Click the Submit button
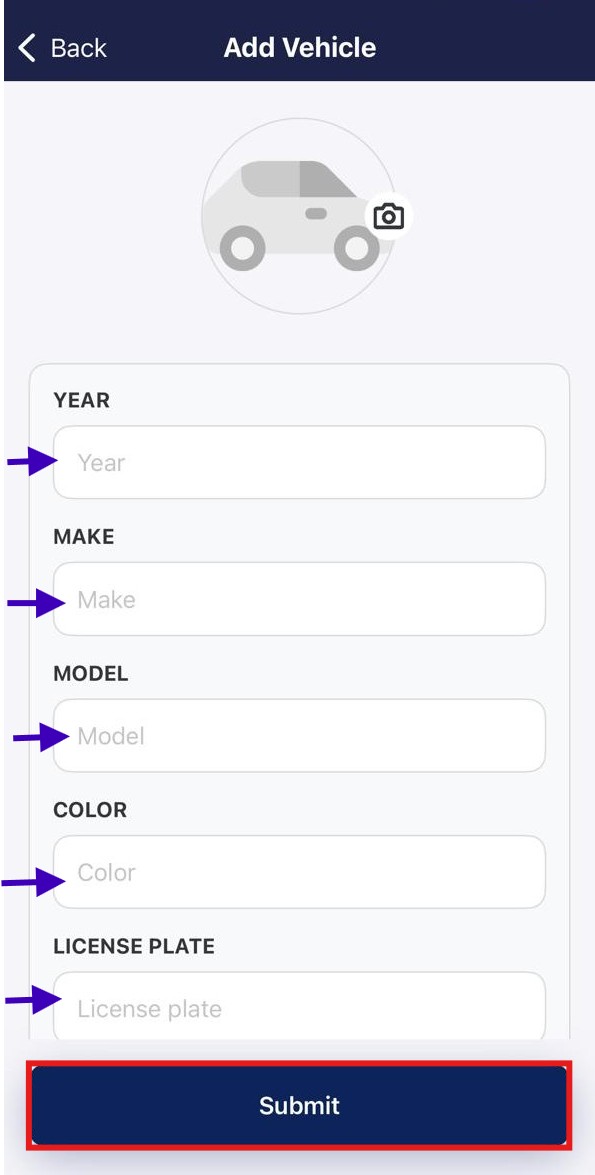This screenshot has width=595, height=1175. tap(299, 1105)
